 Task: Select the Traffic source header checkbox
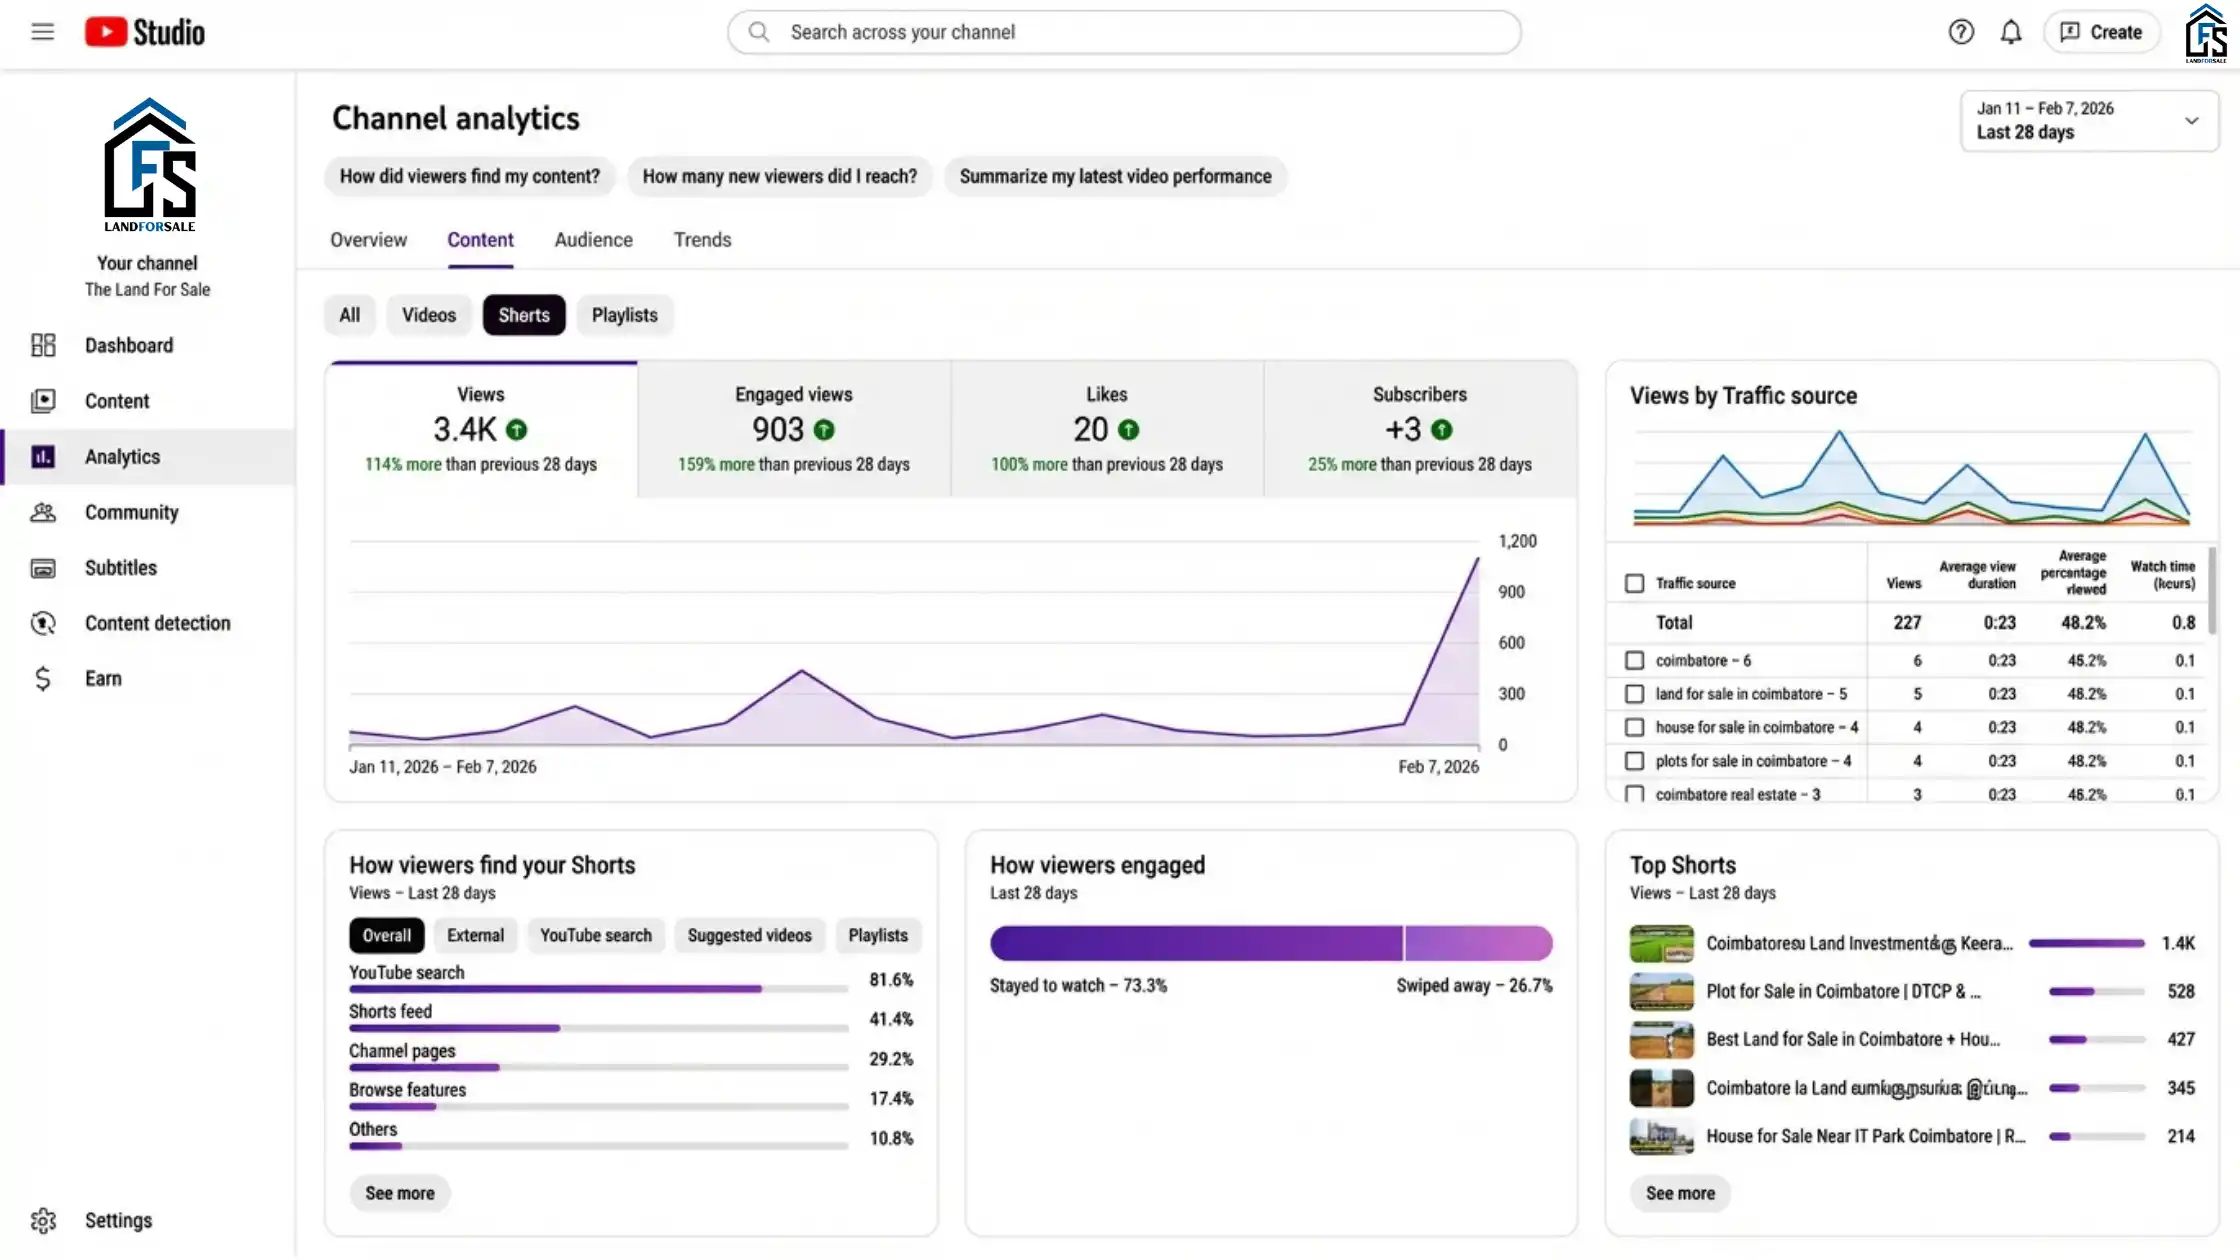[1636, 582]
